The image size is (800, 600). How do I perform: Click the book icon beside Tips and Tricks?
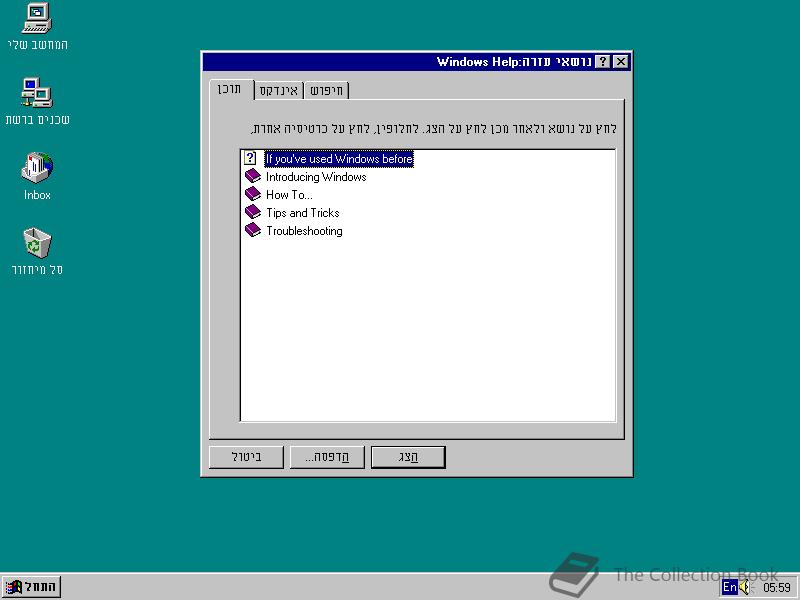(x=253, y=212)
